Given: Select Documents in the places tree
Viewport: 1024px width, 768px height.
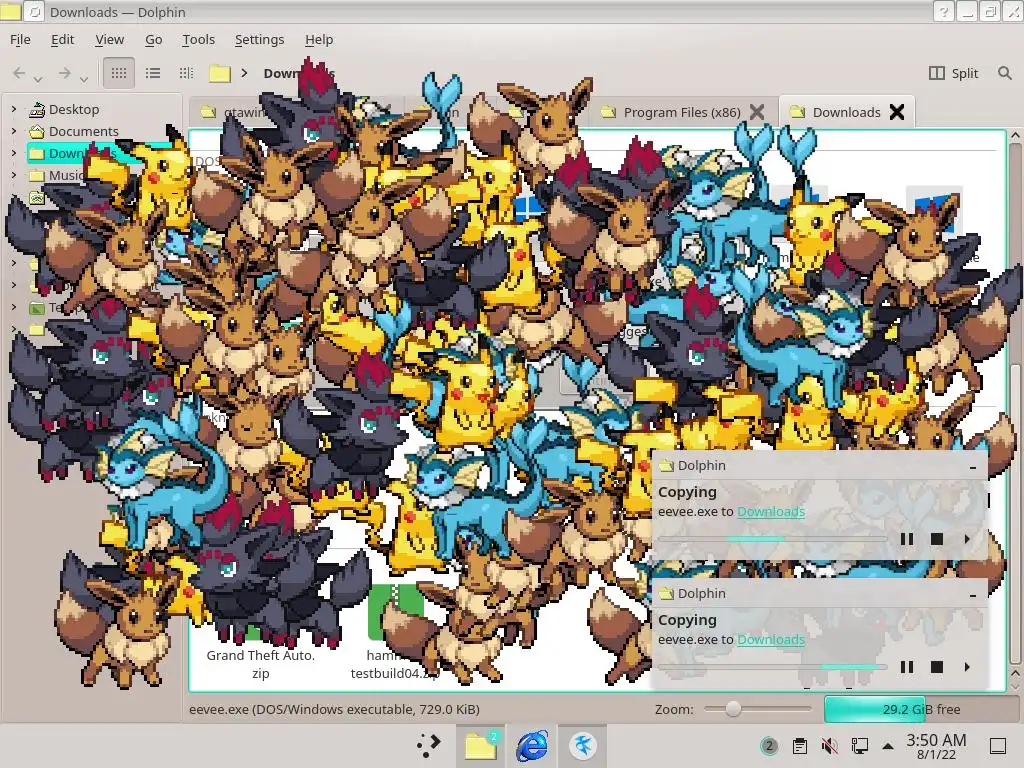Looking at the screenshot, I should (84, 131).
